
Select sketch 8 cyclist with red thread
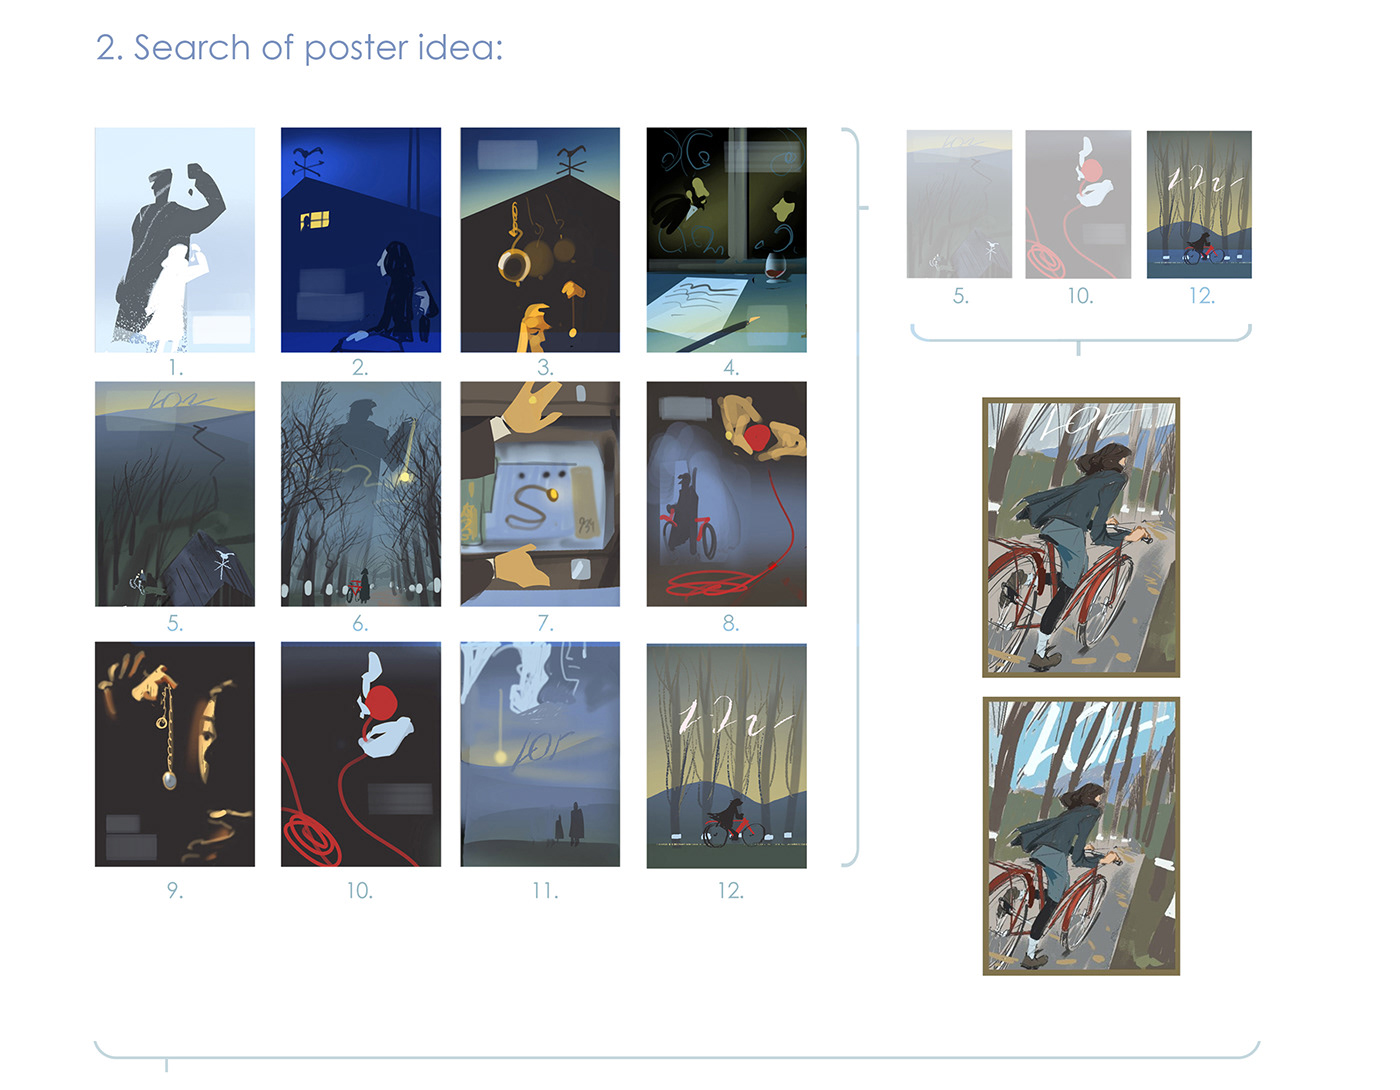[x=727, y=494]
